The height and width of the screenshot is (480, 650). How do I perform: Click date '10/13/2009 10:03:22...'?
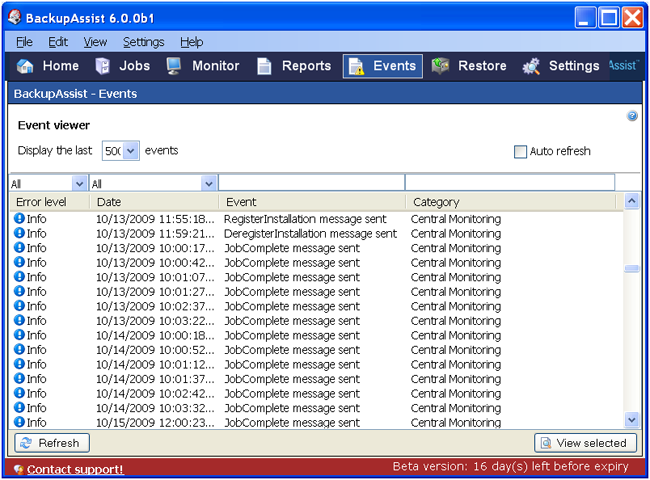[155, 320]
